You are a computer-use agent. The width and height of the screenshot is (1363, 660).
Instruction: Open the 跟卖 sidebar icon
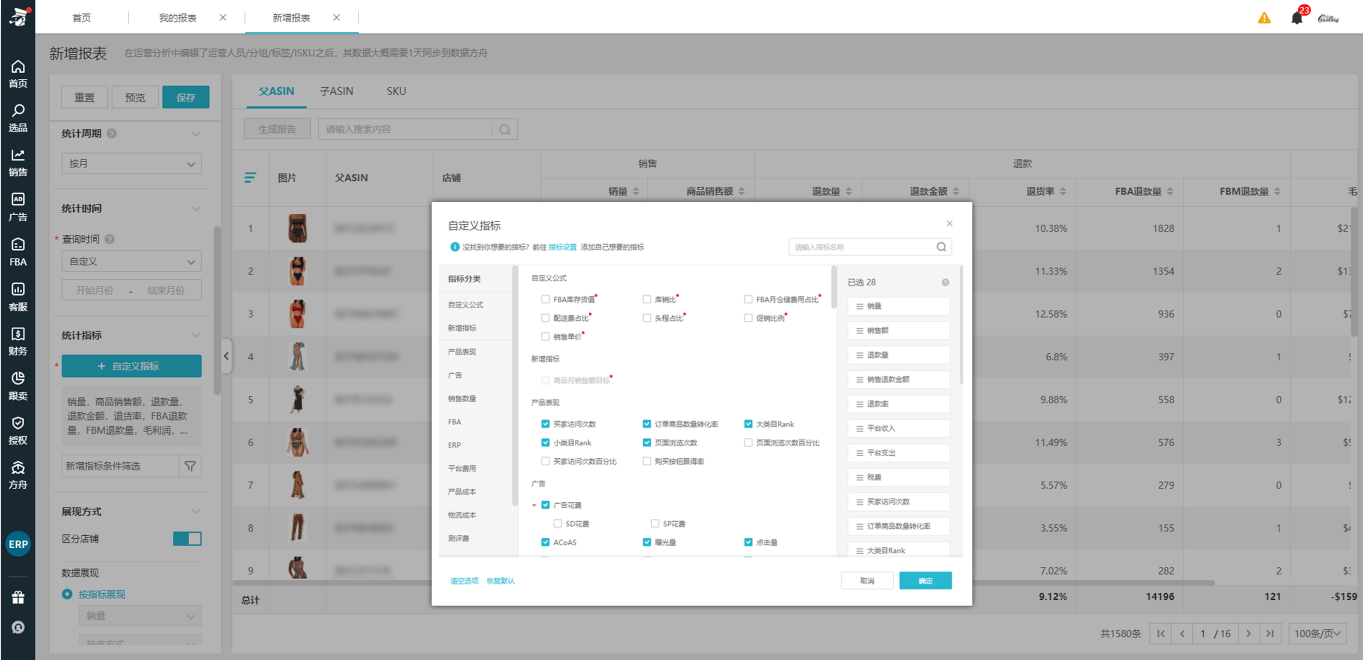click(x=18, y=384)
